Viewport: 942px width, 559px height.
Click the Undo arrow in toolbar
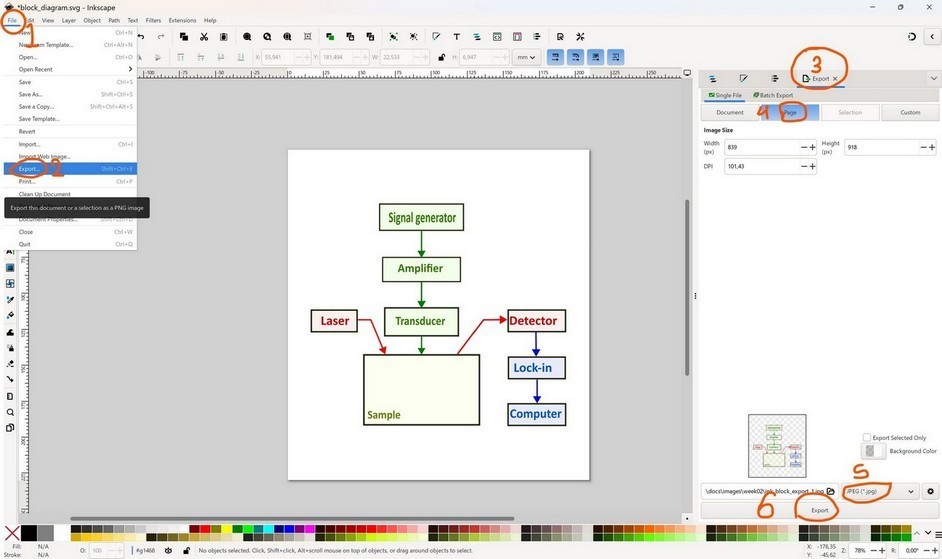141,37
